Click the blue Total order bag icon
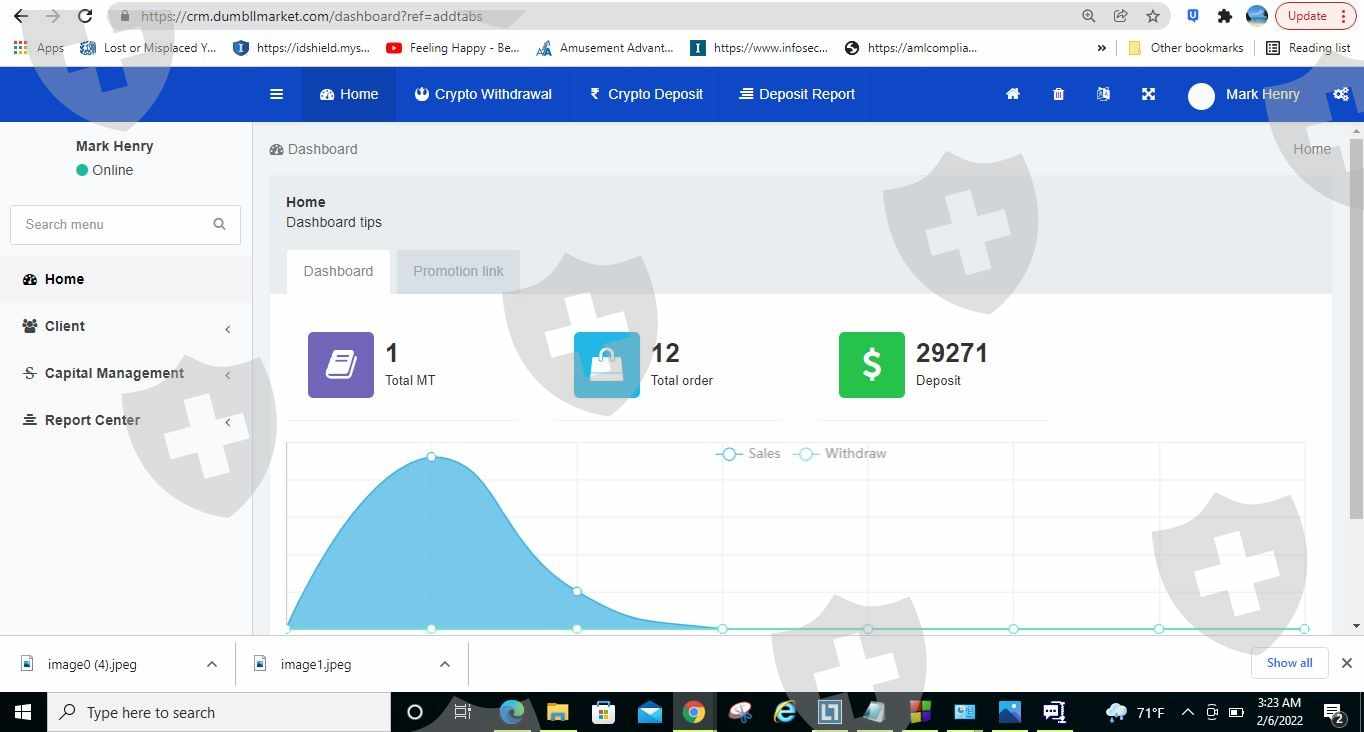Image resolution: width=1364 pixels, height=732 pixels. coord(606,365)
